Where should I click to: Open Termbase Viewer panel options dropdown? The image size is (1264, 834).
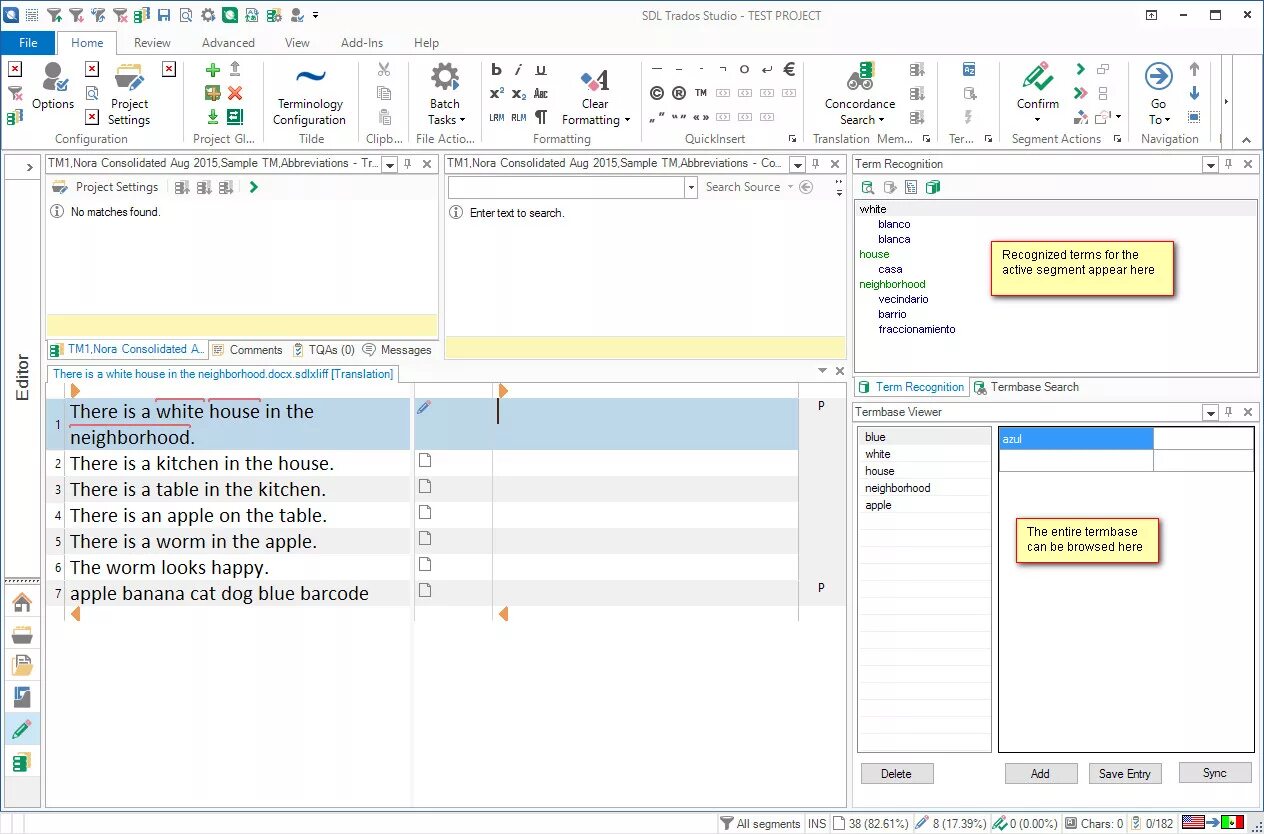coord(1210,412)
